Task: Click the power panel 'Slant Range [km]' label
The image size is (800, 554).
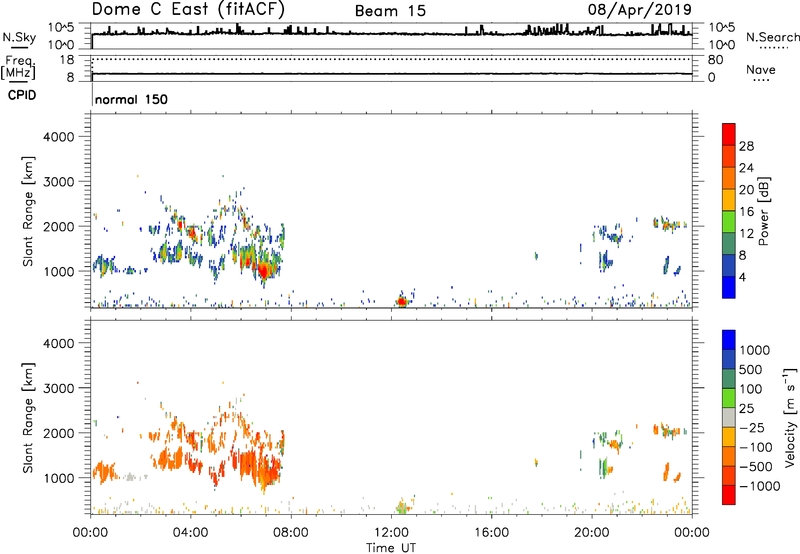Action: 28,211
